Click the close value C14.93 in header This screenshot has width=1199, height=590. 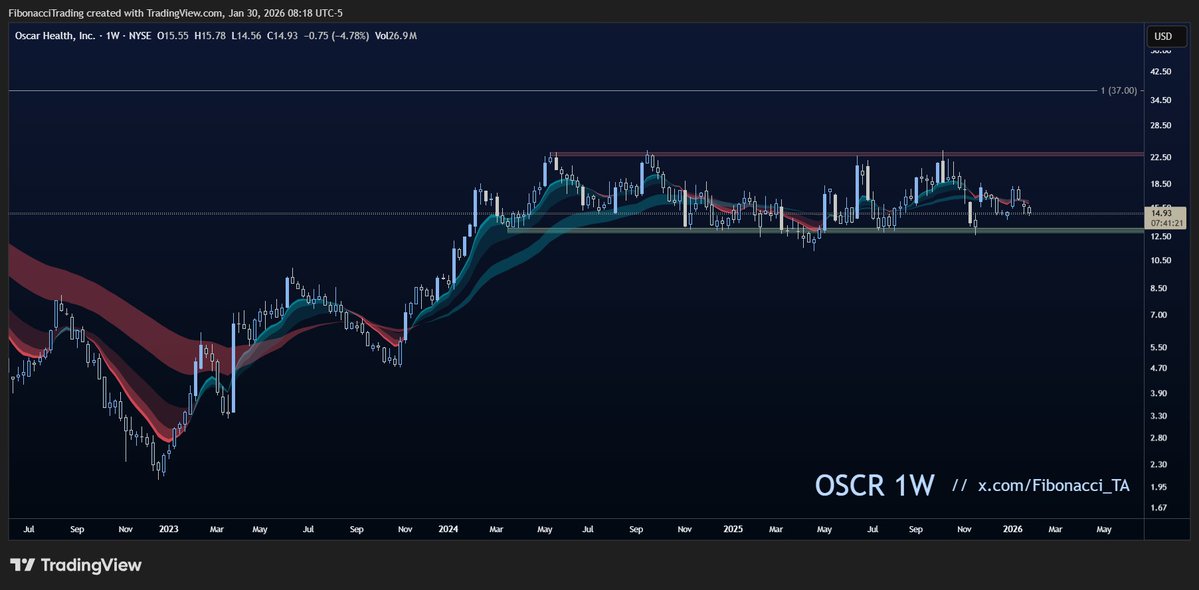(x=283, y=36)
